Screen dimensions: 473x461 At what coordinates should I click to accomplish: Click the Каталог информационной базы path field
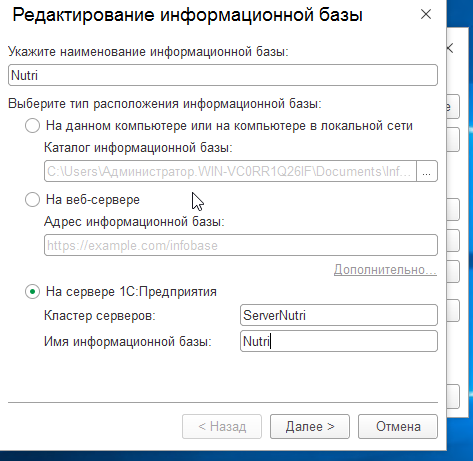[x=230, y=171]
